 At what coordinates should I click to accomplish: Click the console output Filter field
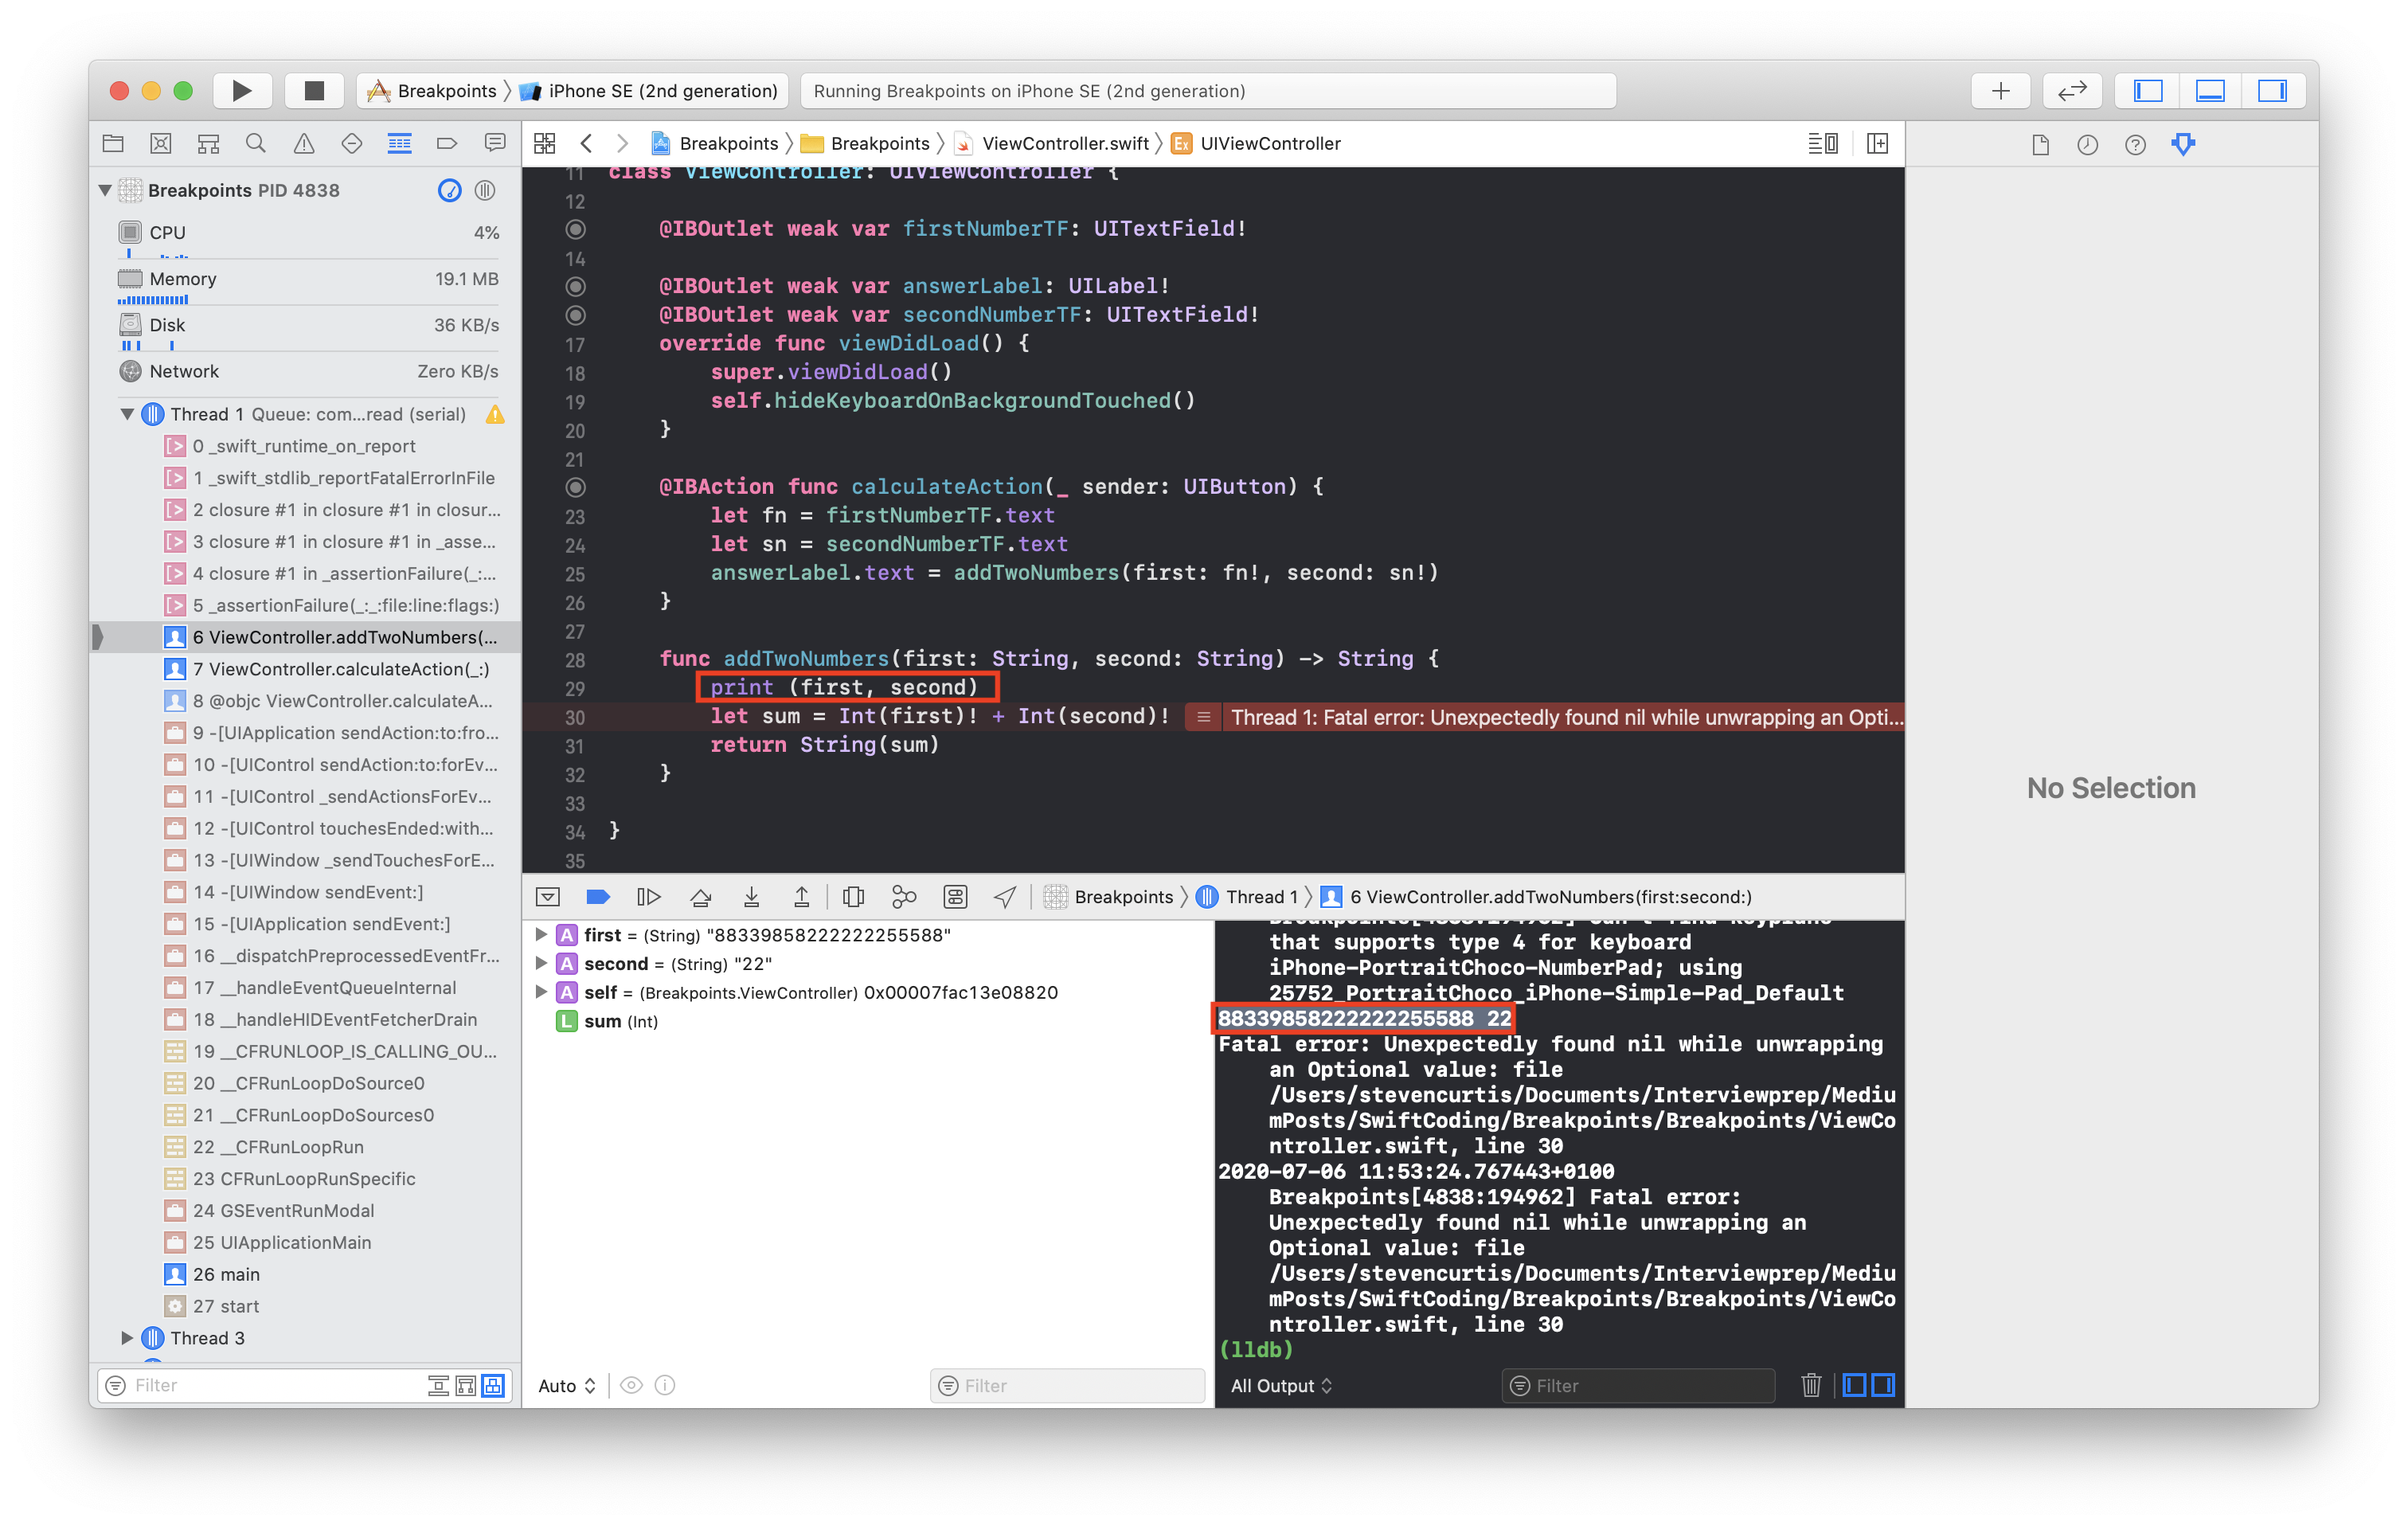point(1638,1386)
